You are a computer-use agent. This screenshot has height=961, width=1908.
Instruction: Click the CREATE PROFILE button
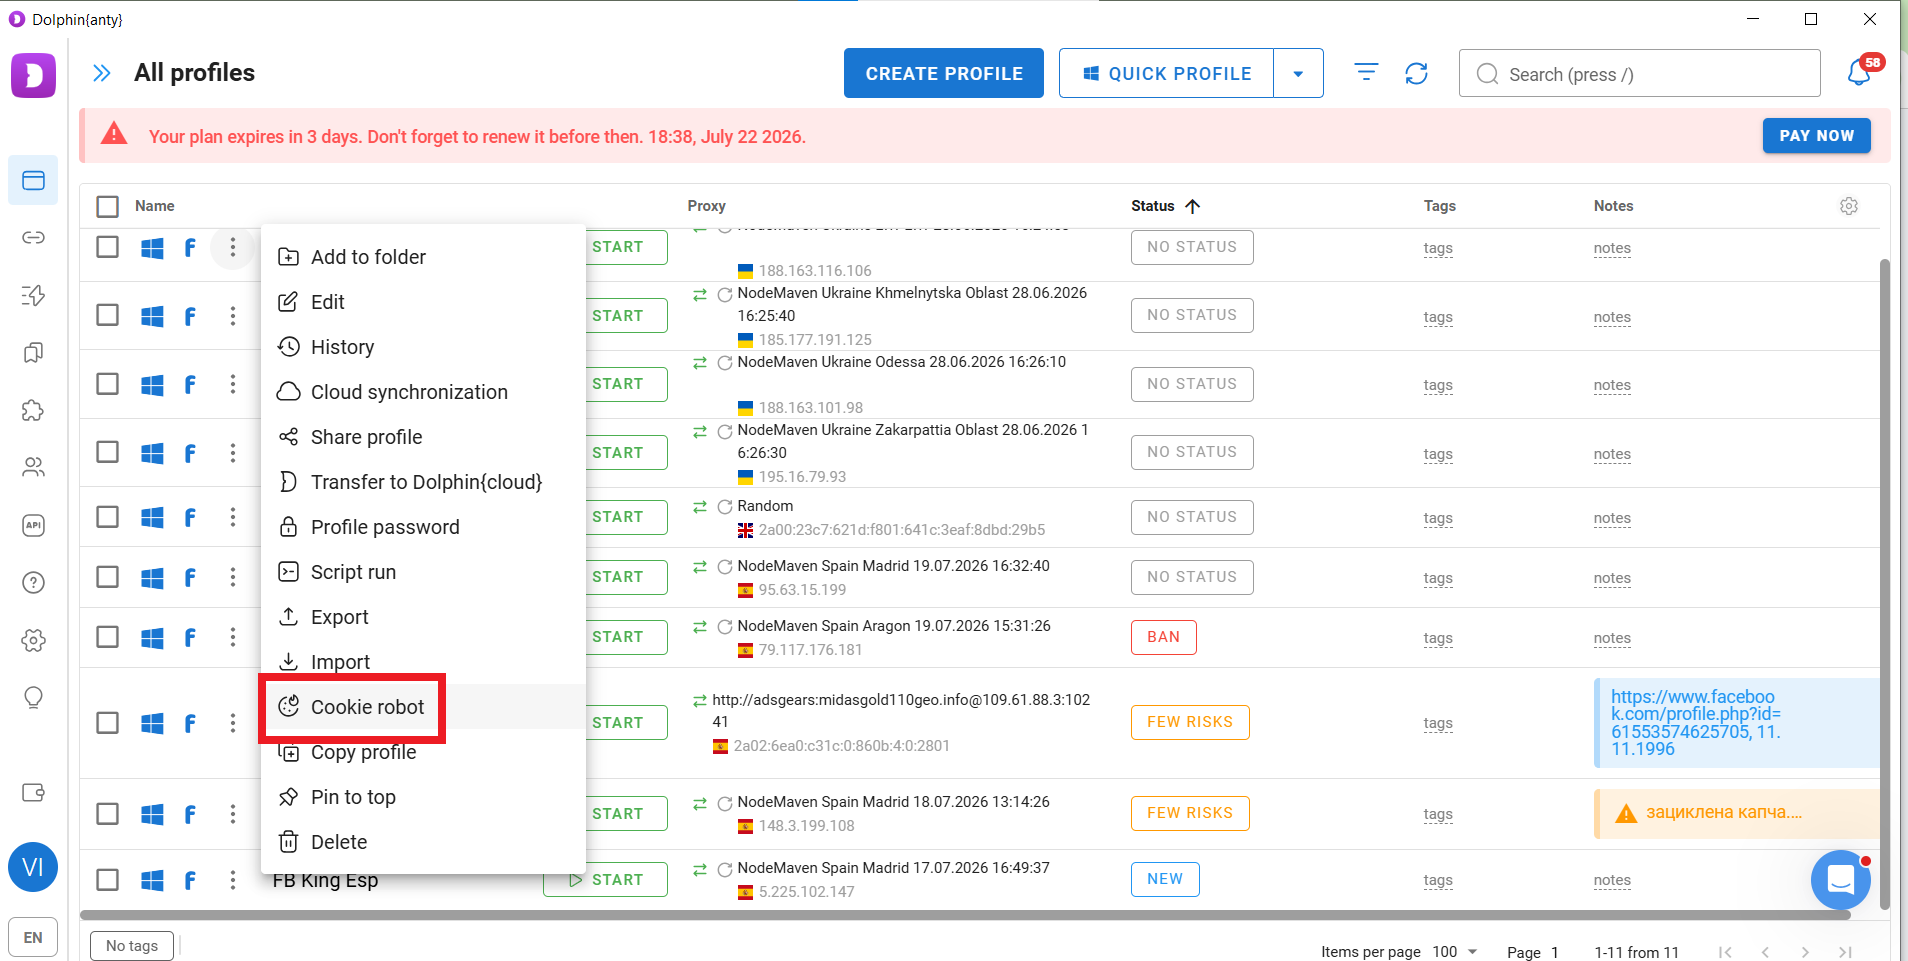point(944,73)
